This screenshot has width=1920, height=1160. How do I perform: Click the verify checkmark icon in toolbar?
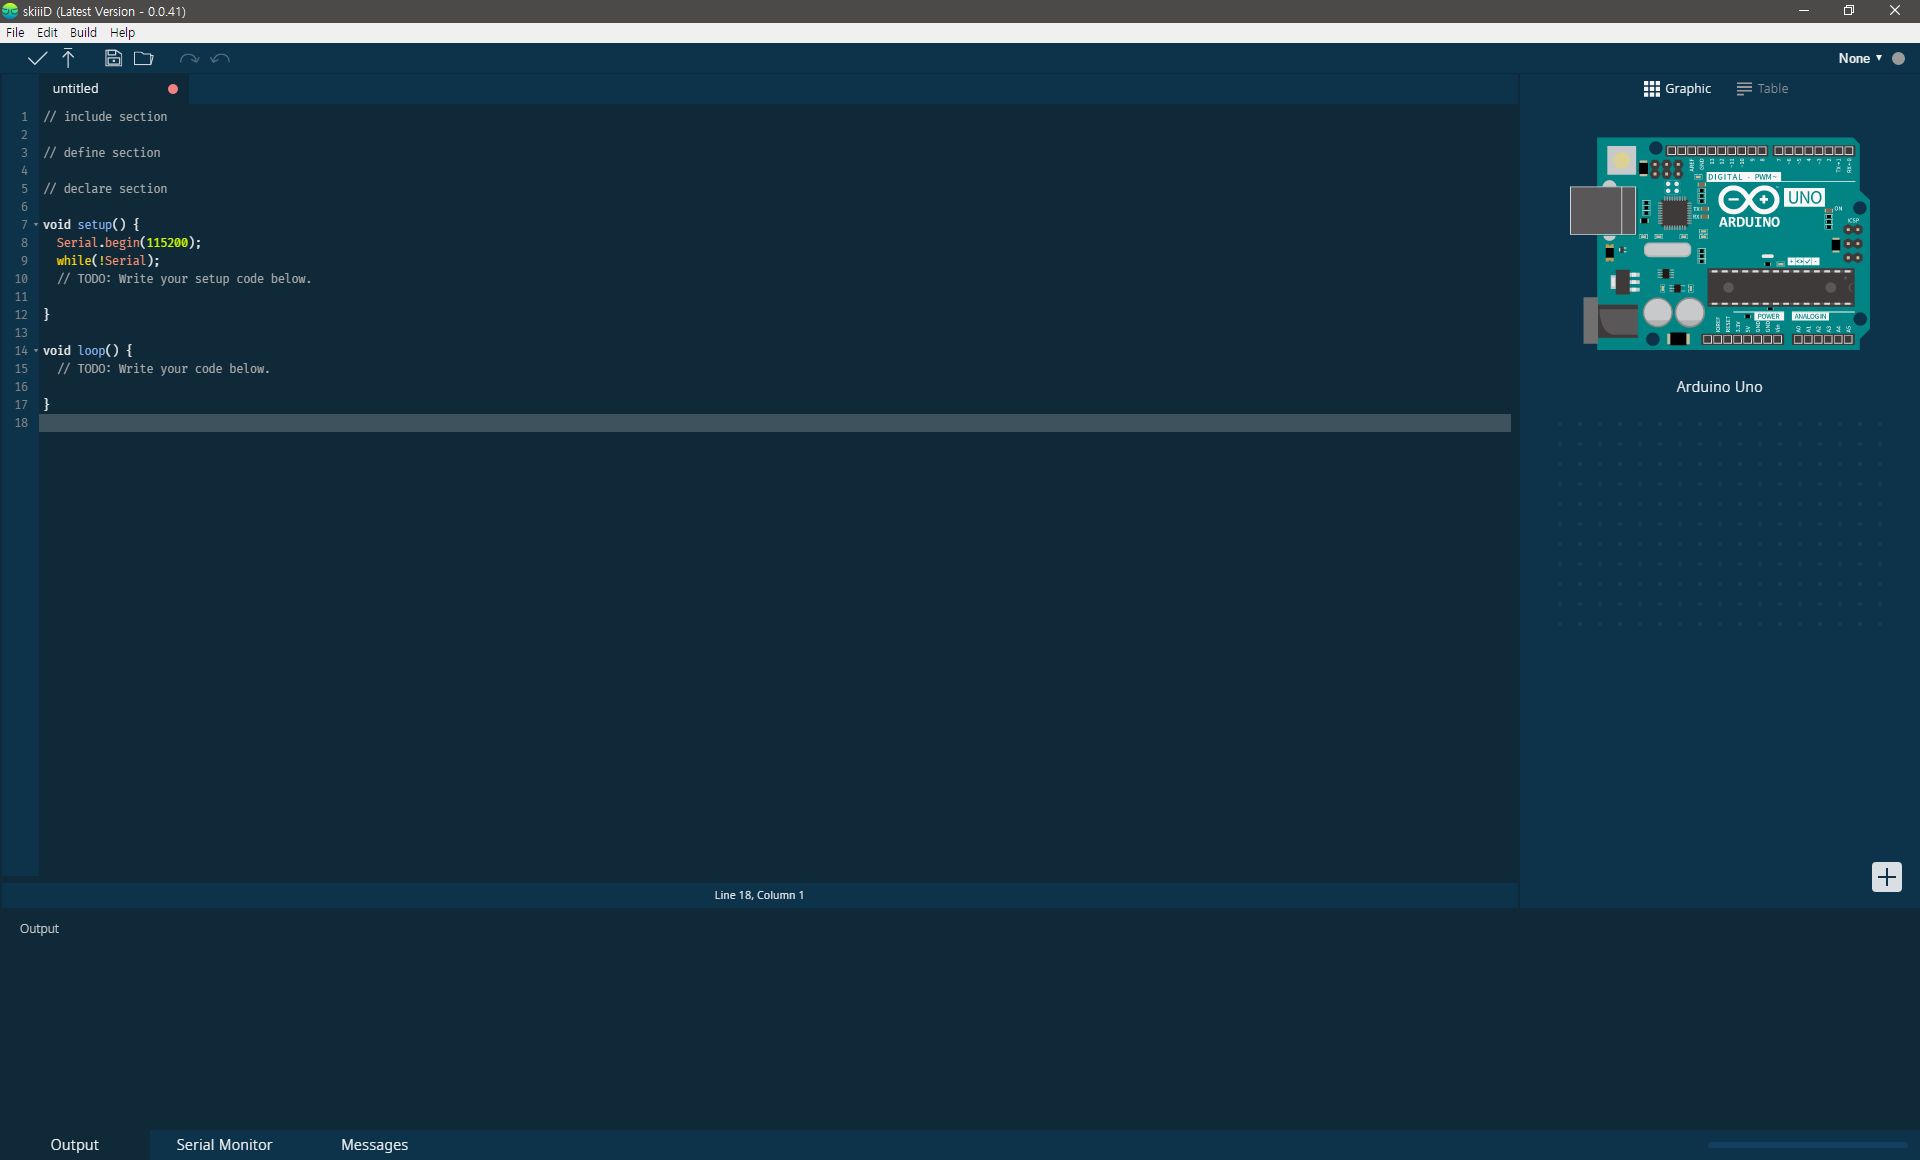click(36, 59)
